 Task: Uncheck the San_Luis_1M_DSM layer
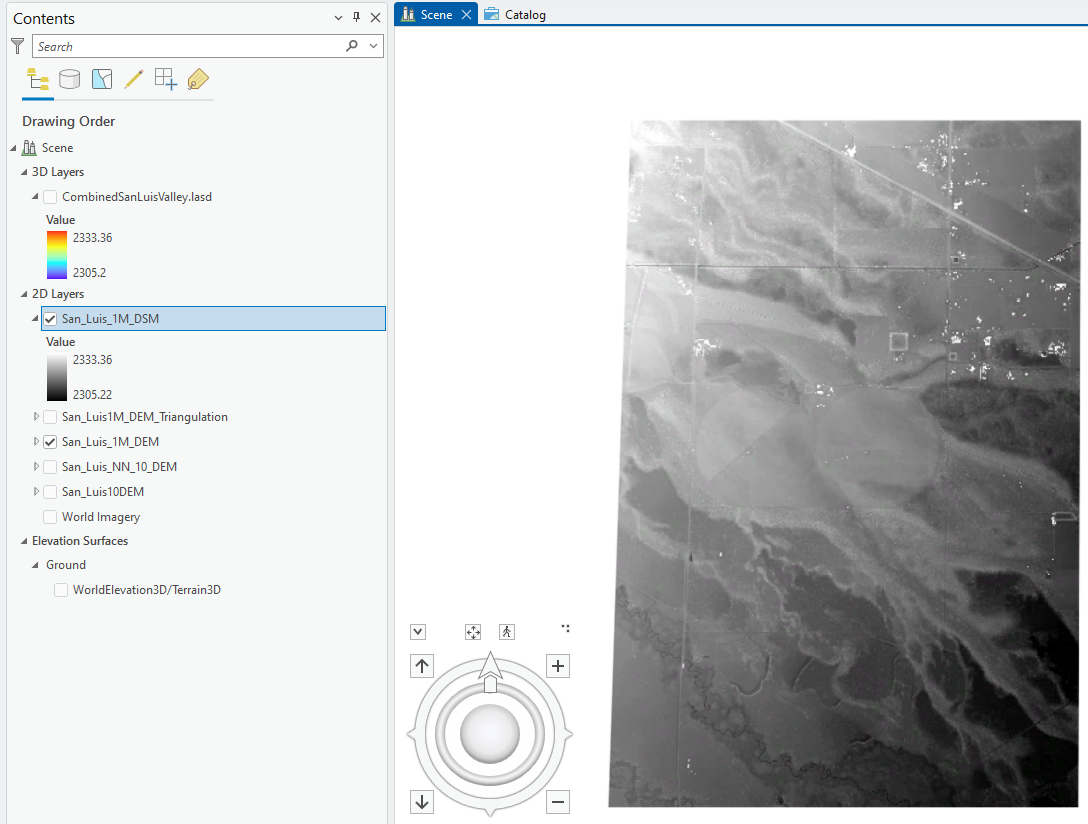tap(50, 319)
